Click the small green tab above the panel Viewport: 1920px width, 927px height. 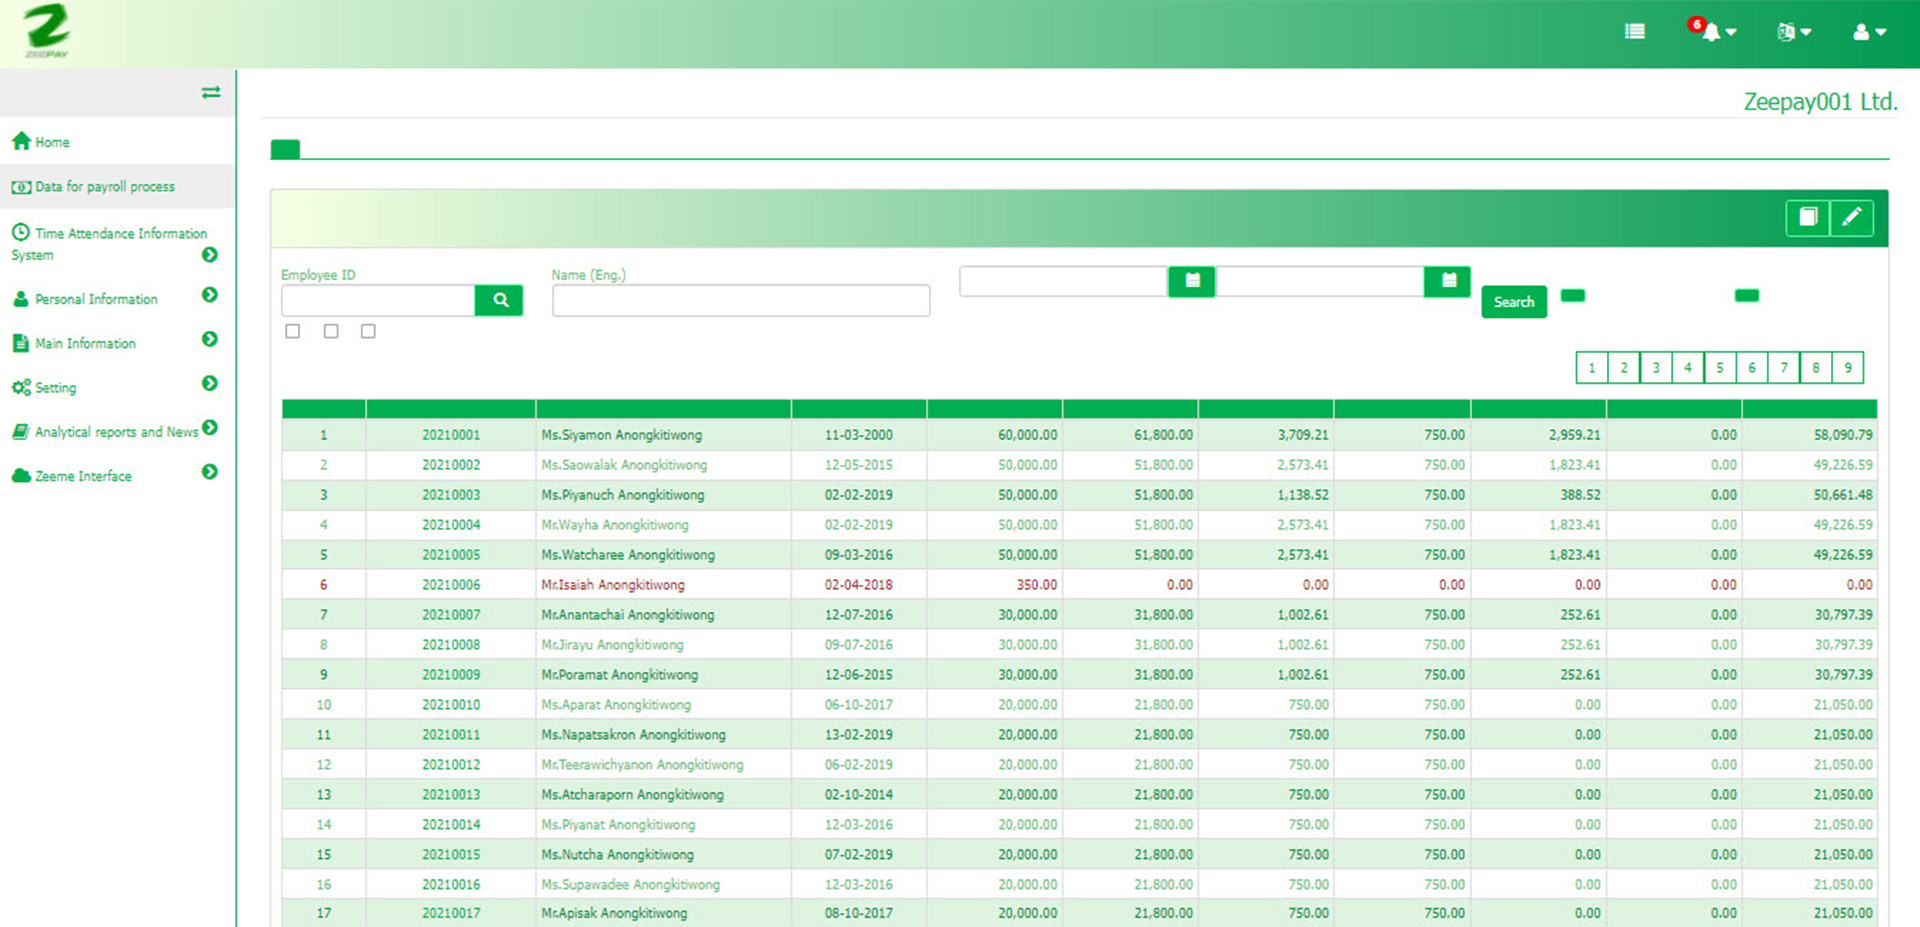(x=285, y=149)
